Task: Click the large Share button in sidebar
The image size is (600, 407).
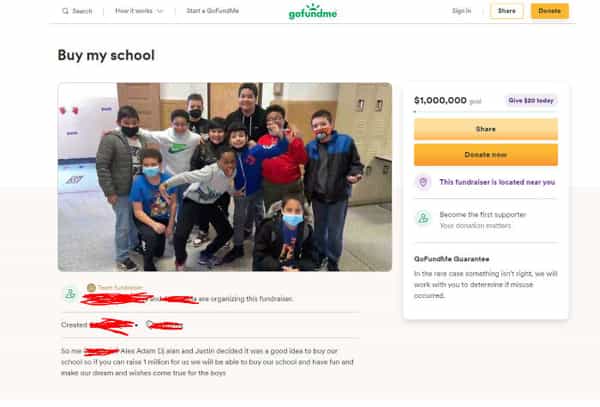Action: click(x=486, y=129)
